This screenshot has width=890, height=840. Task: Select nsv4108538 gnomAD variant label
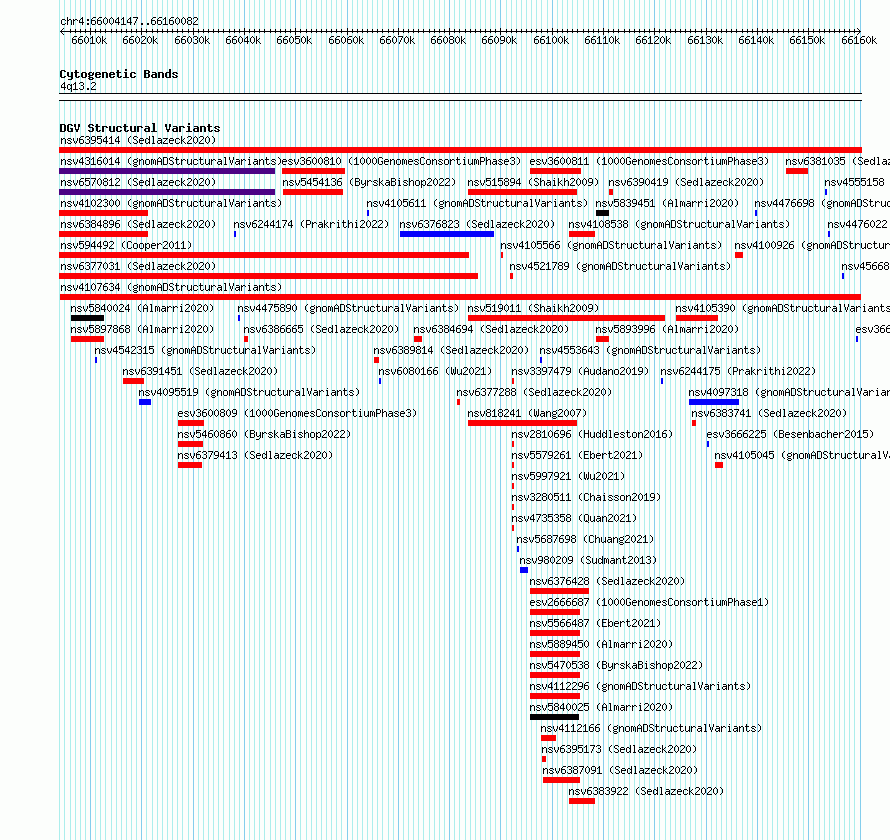(679, 224)
